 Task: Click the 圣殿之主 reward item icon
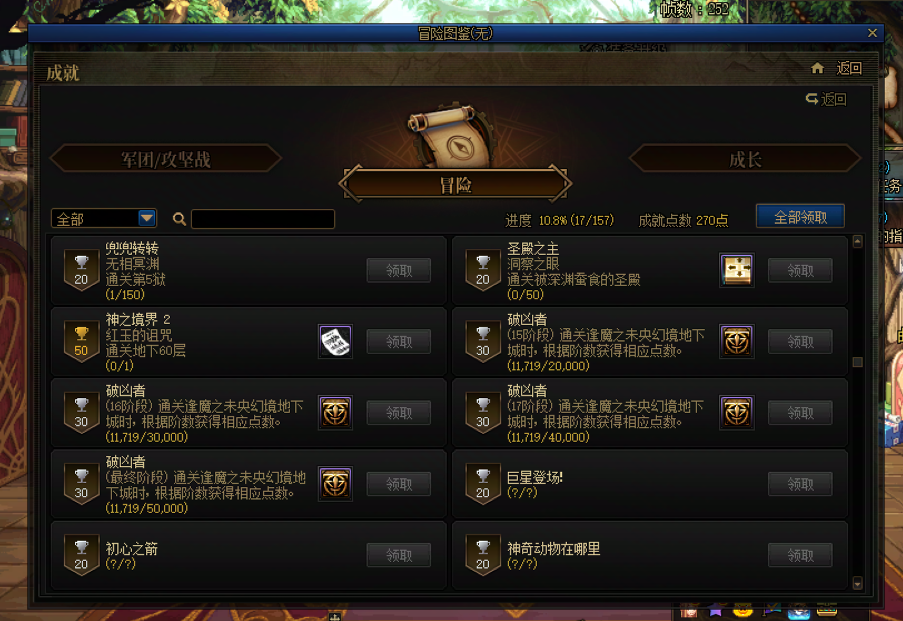[x=737, y=270]
